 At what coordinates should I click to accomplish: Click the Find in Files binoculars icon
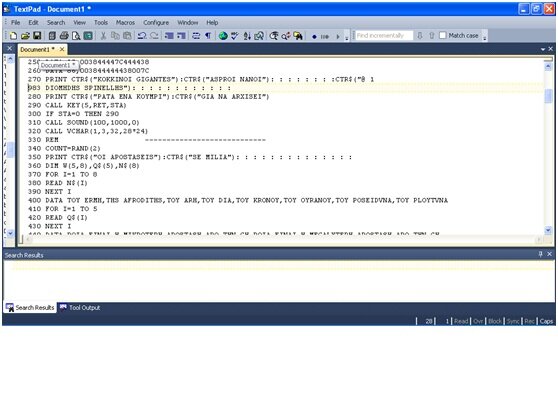click(x=298, y=36)
